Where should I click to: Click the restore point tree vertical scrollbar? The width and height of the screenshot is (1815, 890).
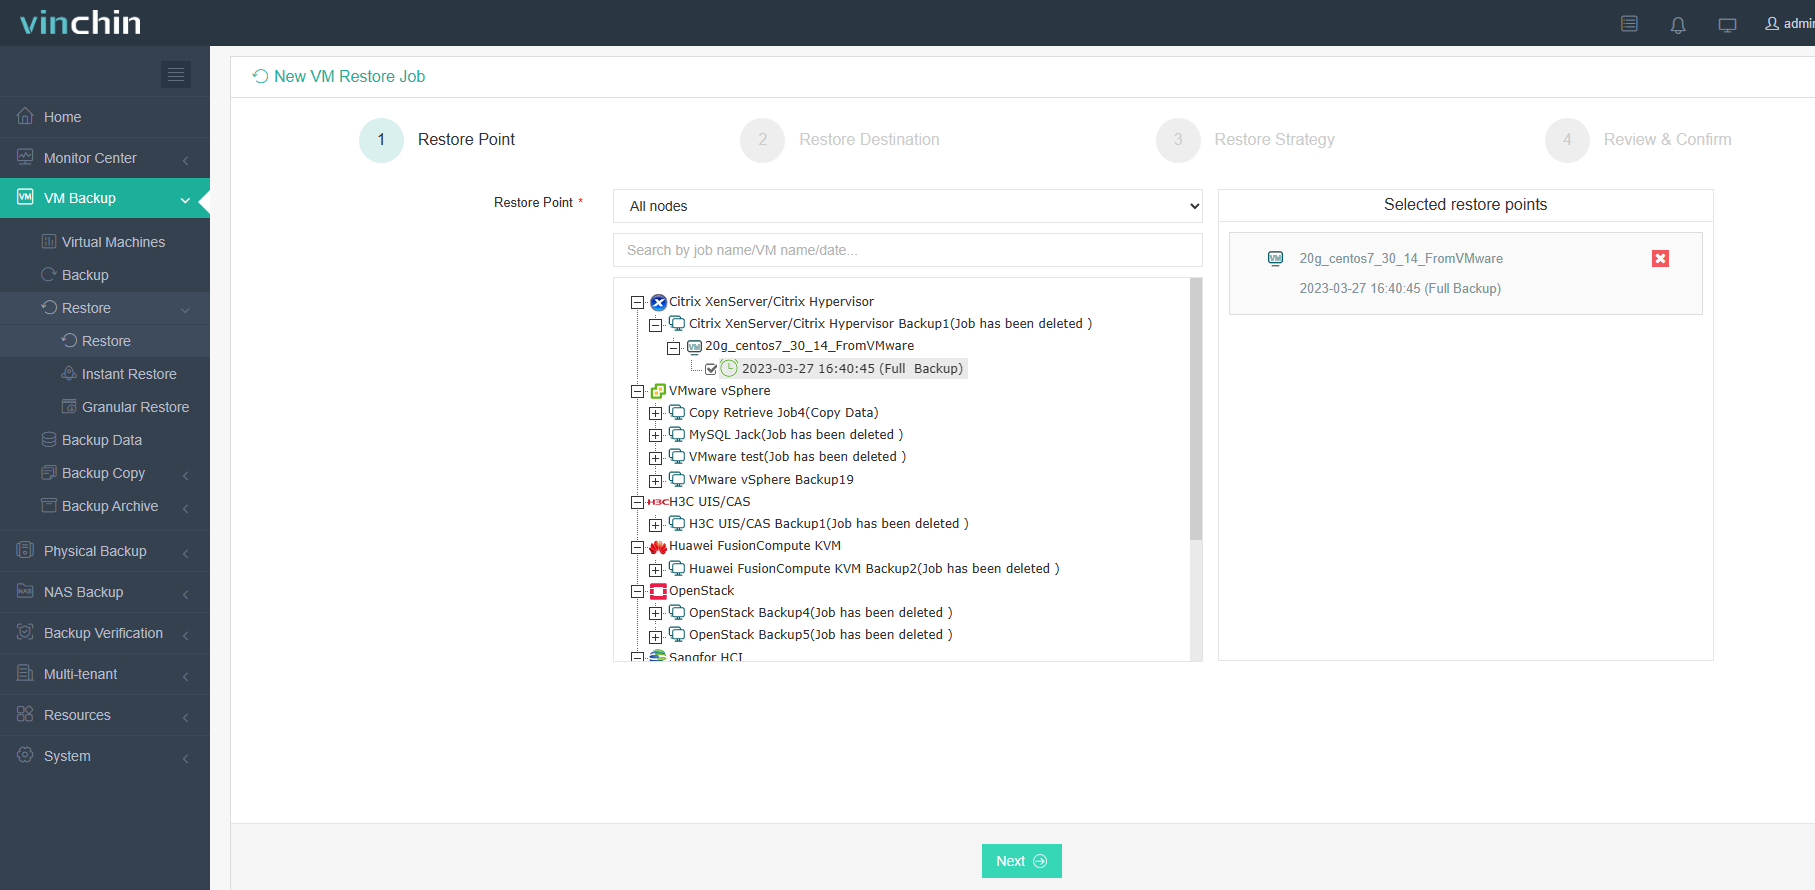[1196, 409]
